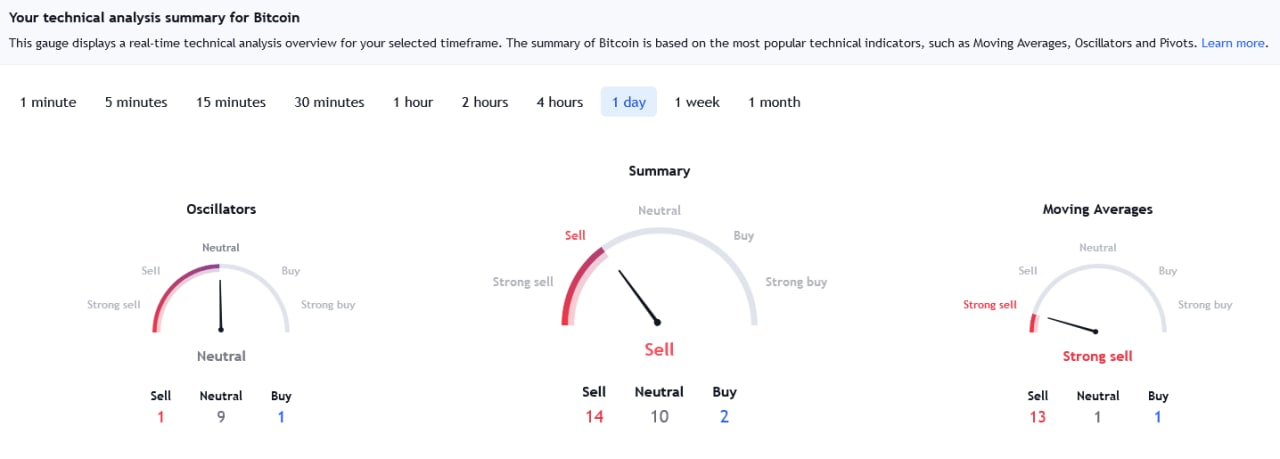Switch to the 5 minutes timeframe
1280x459 pixels.
coord(136,102)
